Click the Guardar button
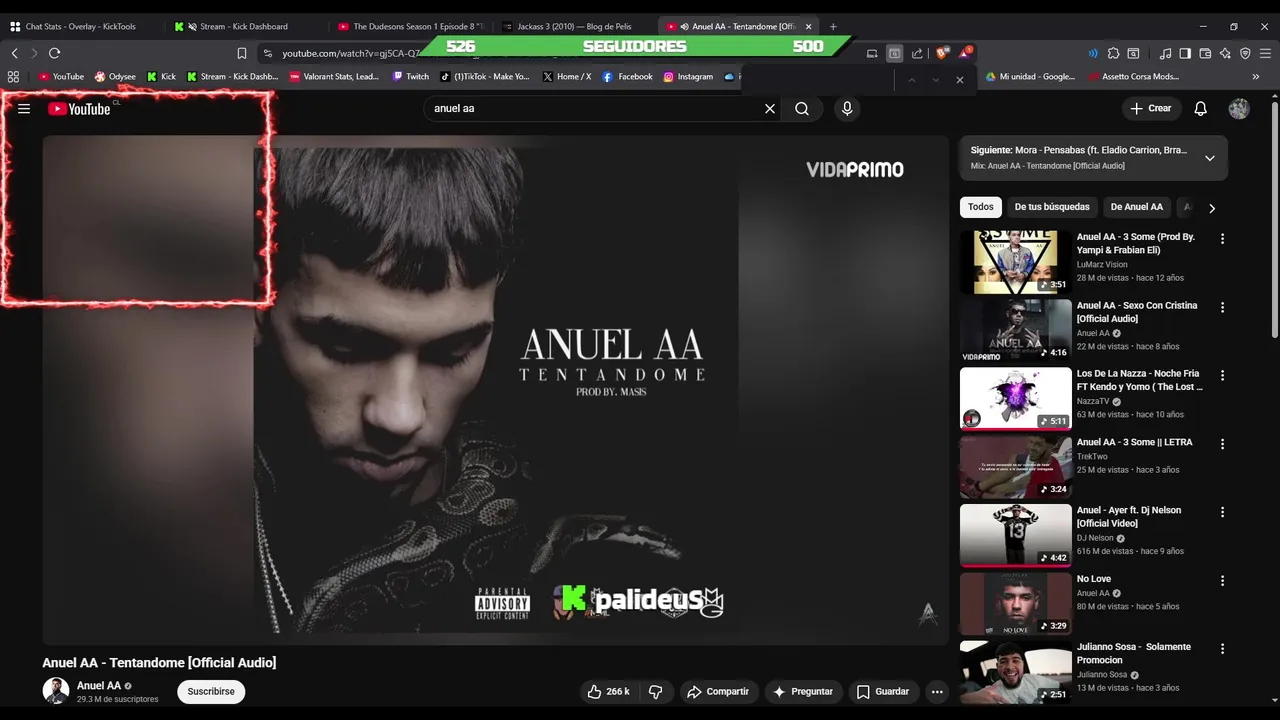Screen dimensions: 1280x720 point(883,691)
